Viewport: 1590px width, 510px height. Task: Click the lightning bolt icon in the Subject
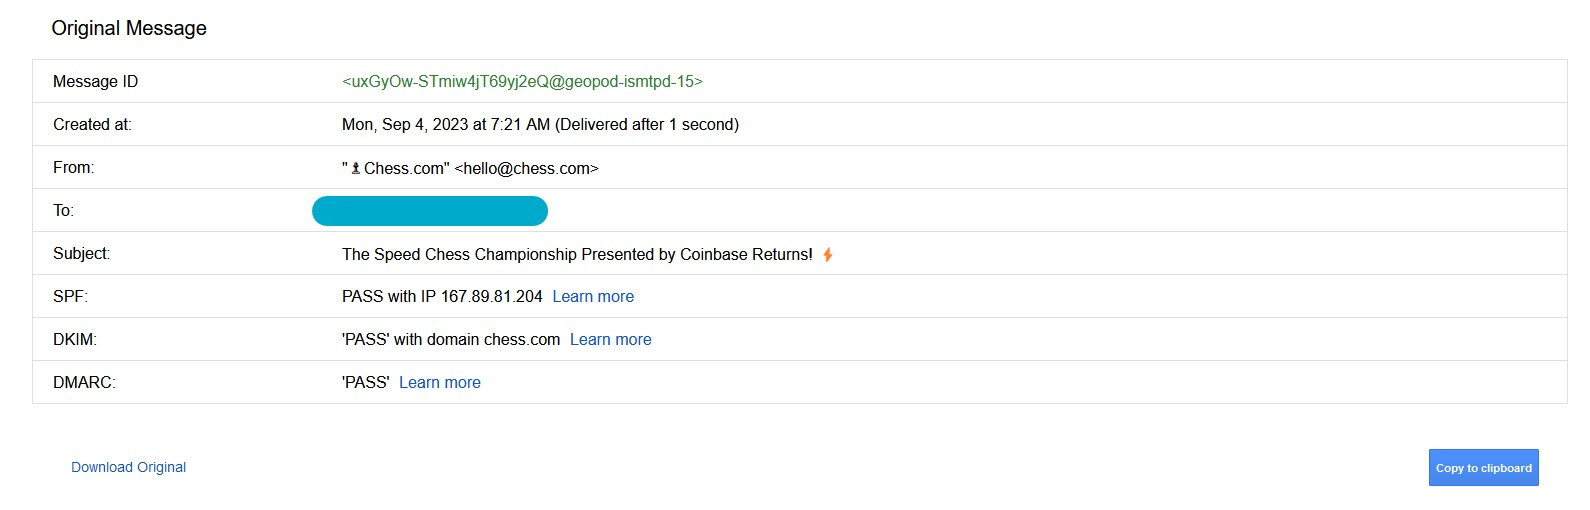click(828, 255)
